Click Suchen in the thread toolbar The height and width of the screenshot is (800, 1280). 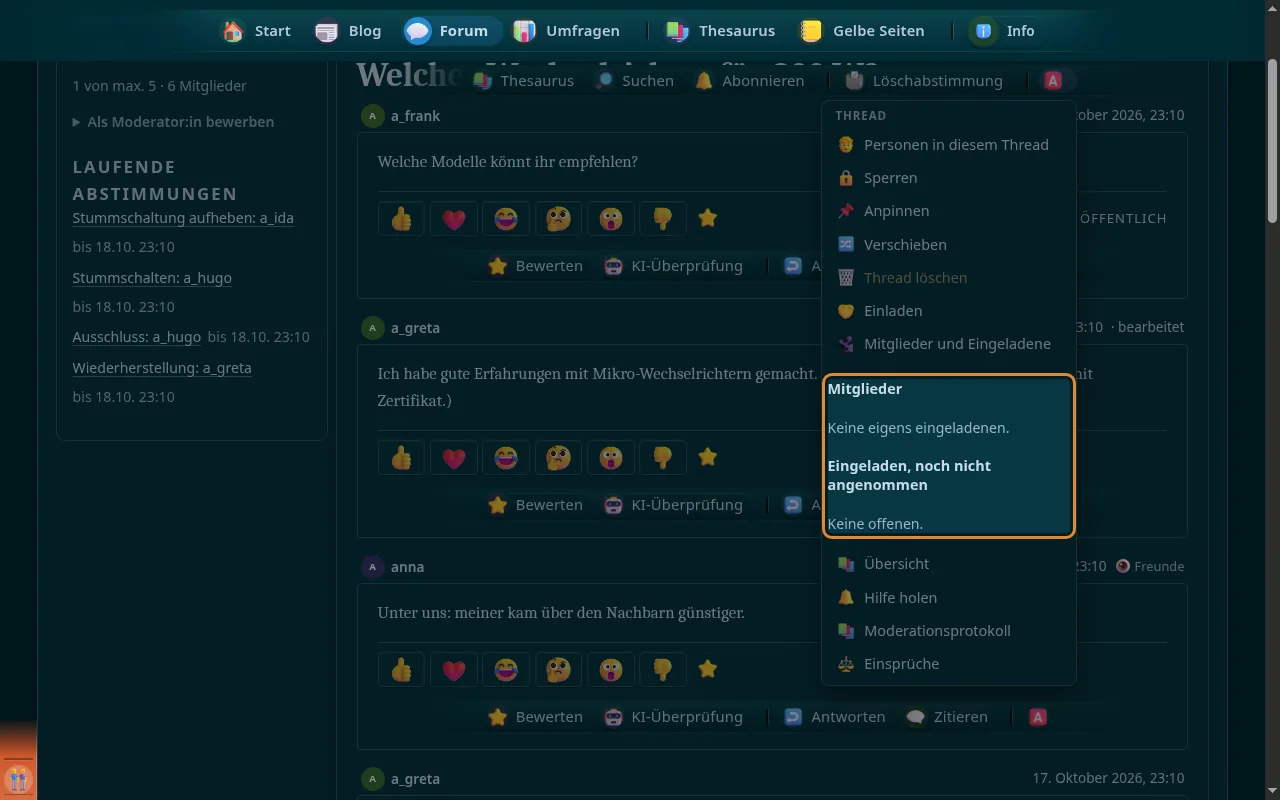pyautogui.click(x=634, y=81)
